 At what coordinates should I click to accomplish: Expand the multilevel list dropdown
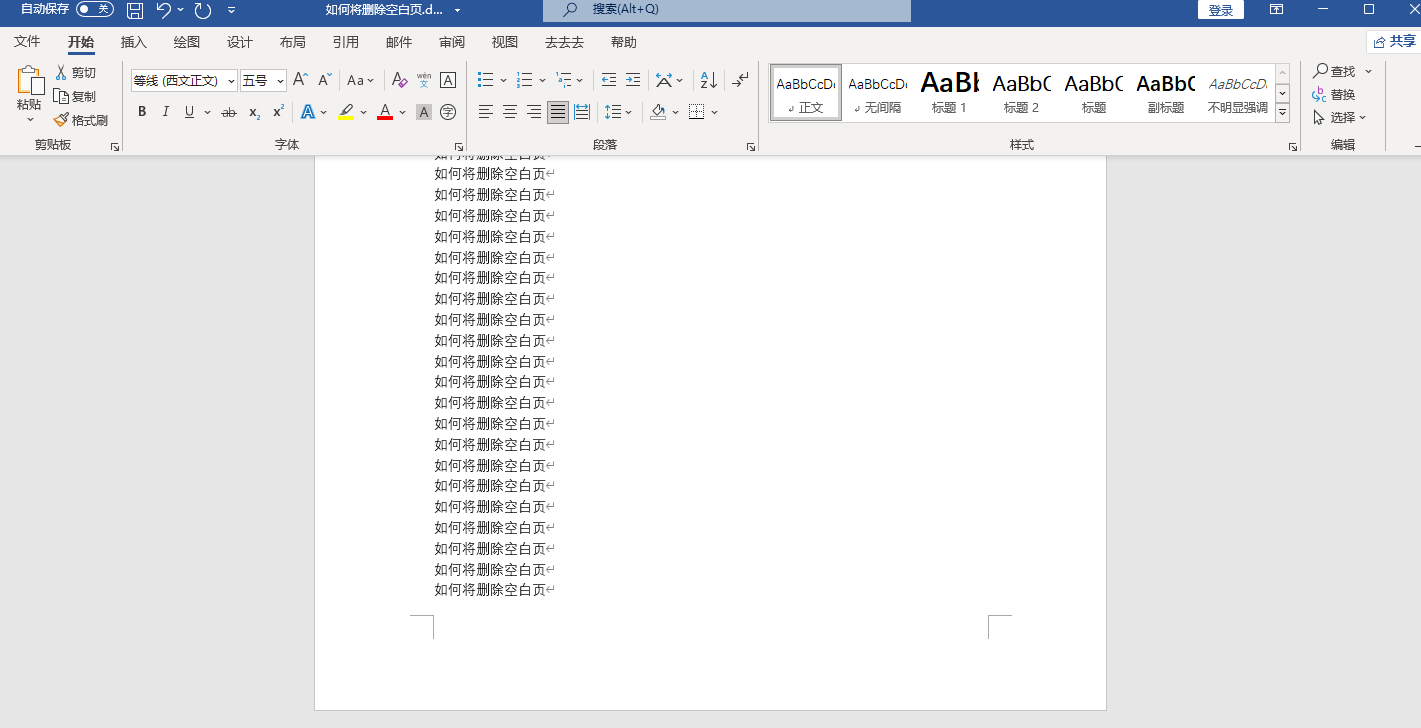point(579,80)
